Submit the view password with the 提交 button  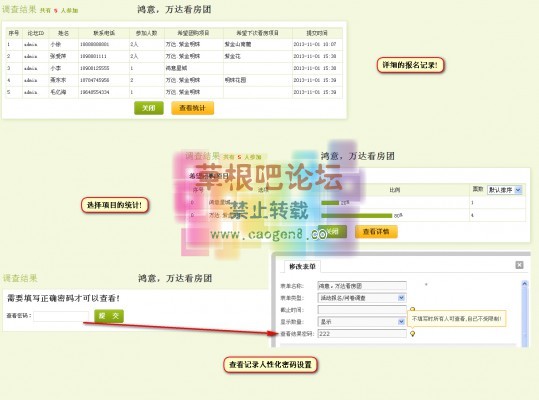109,316
